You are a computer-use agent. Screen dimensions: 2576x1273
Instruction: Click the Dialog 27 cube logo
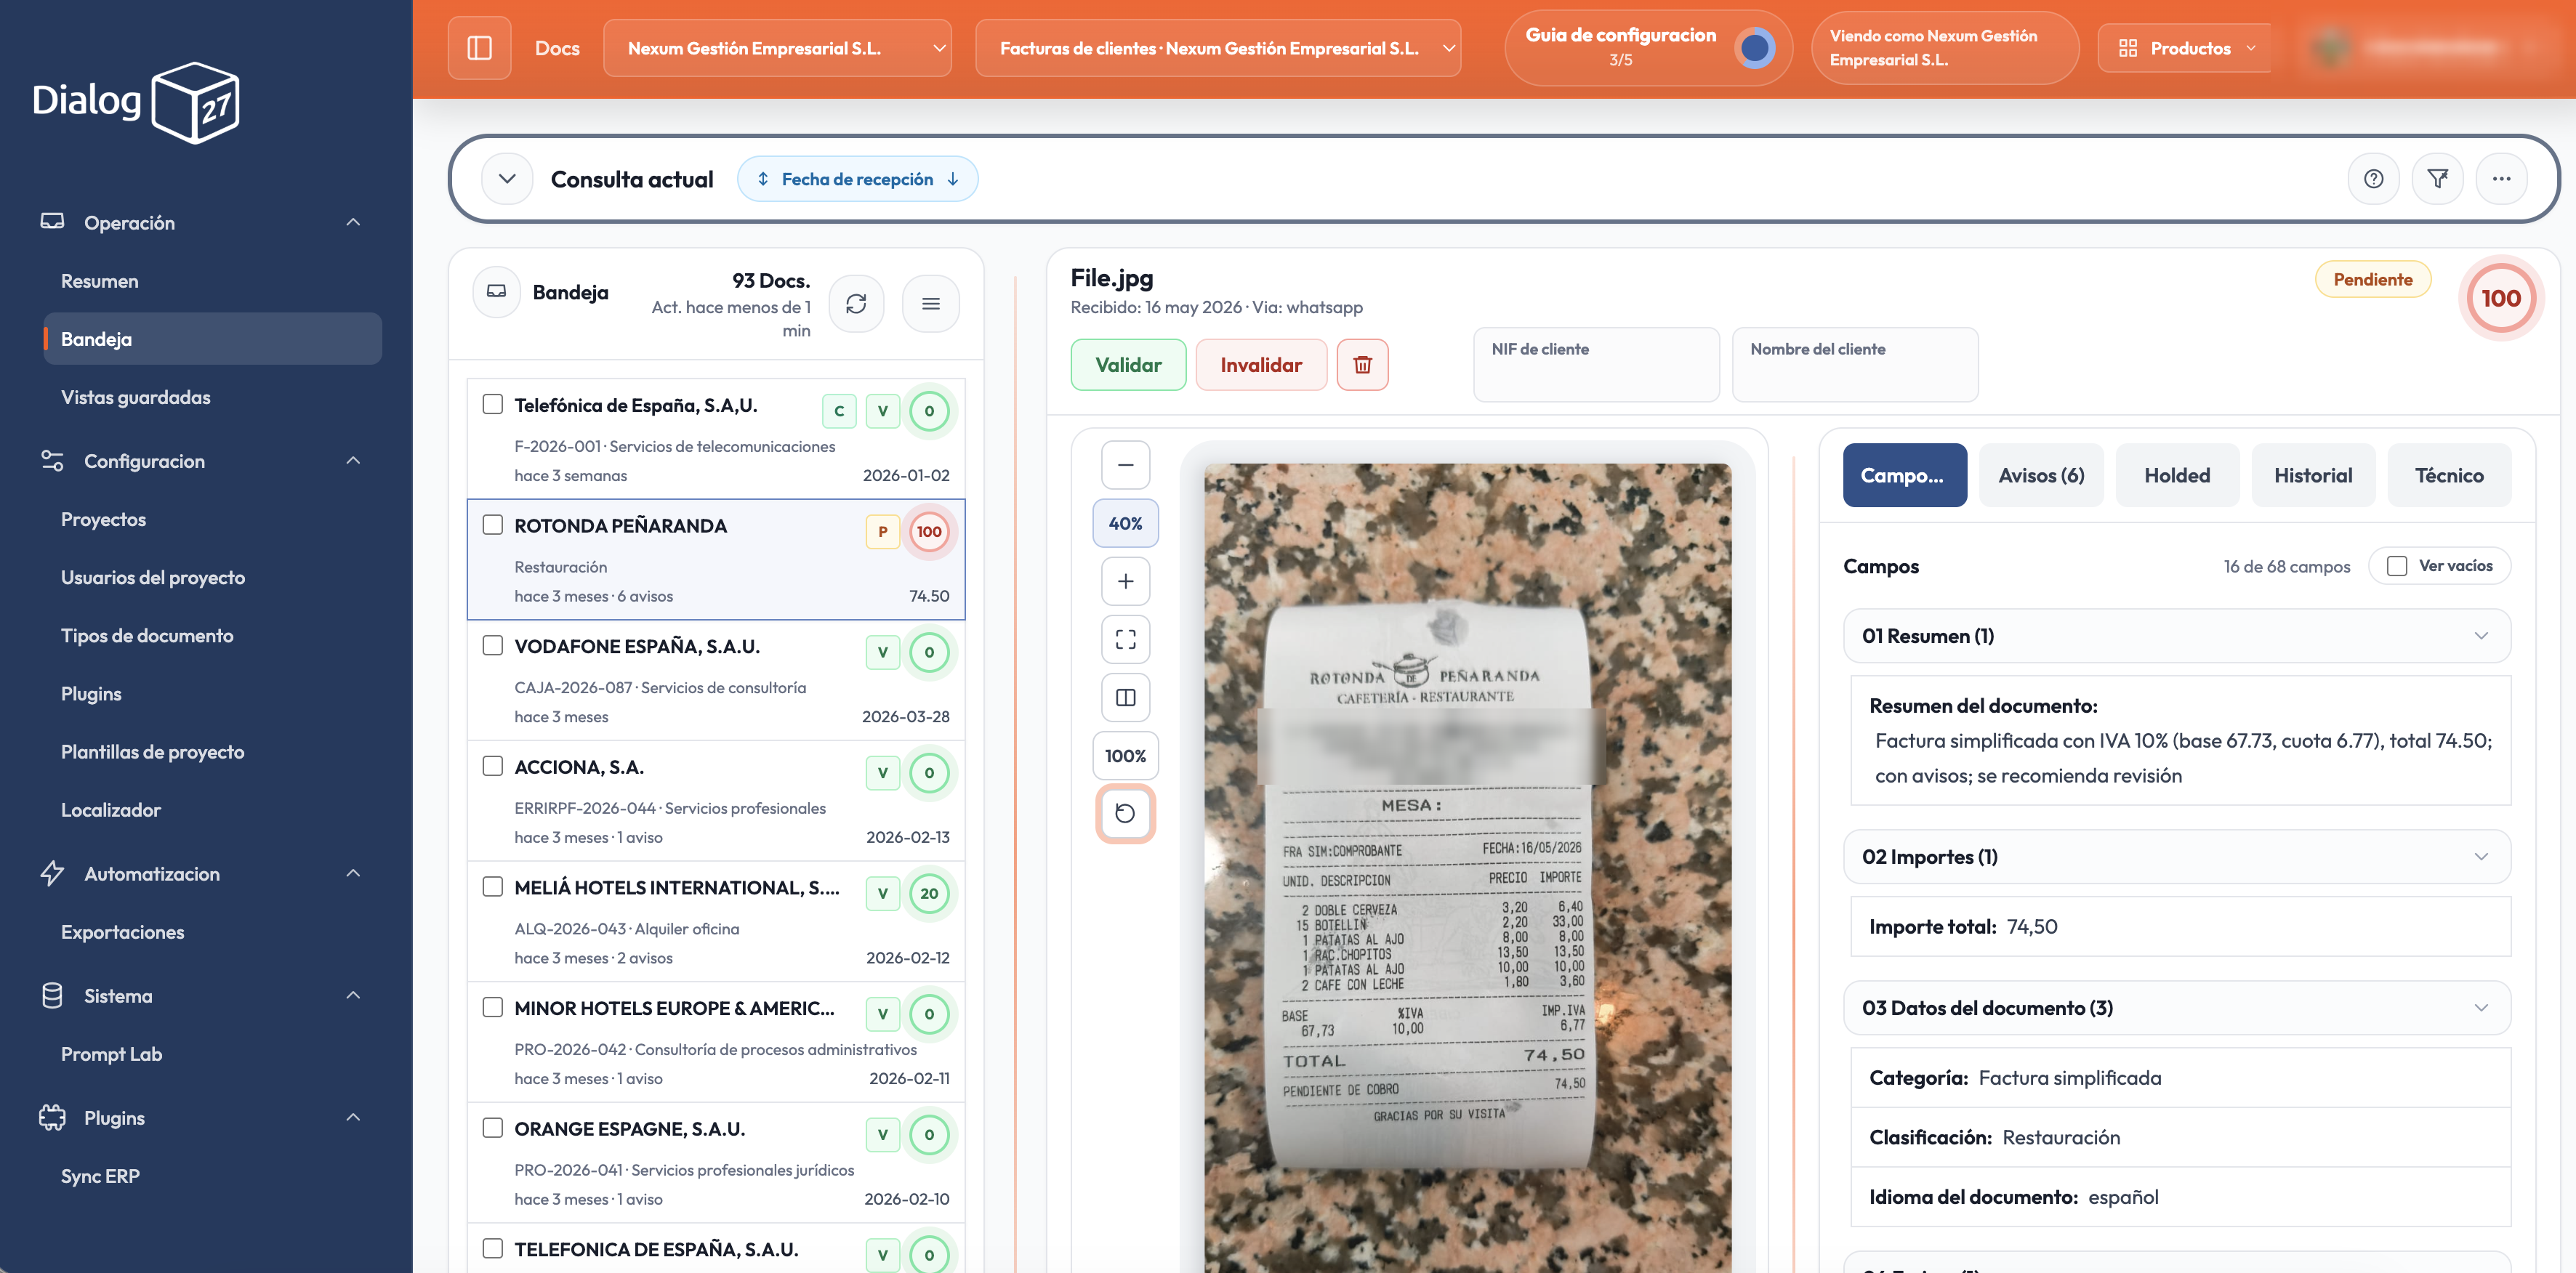(195, 103)
